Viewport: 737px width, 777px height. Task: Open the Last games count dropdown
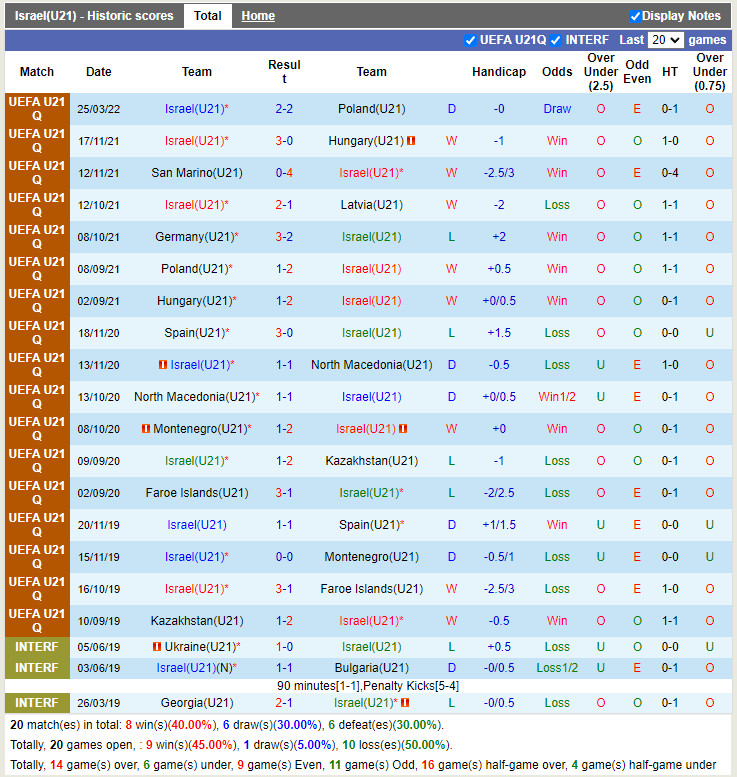[x=665, y=40]
